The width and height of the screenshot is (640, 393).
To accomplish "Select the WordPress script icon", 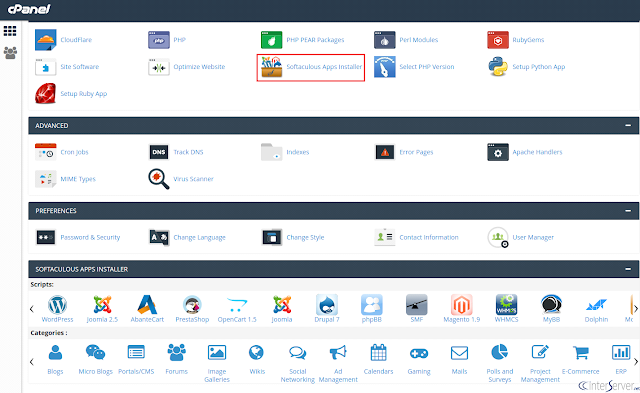I will tap(58, 305).
